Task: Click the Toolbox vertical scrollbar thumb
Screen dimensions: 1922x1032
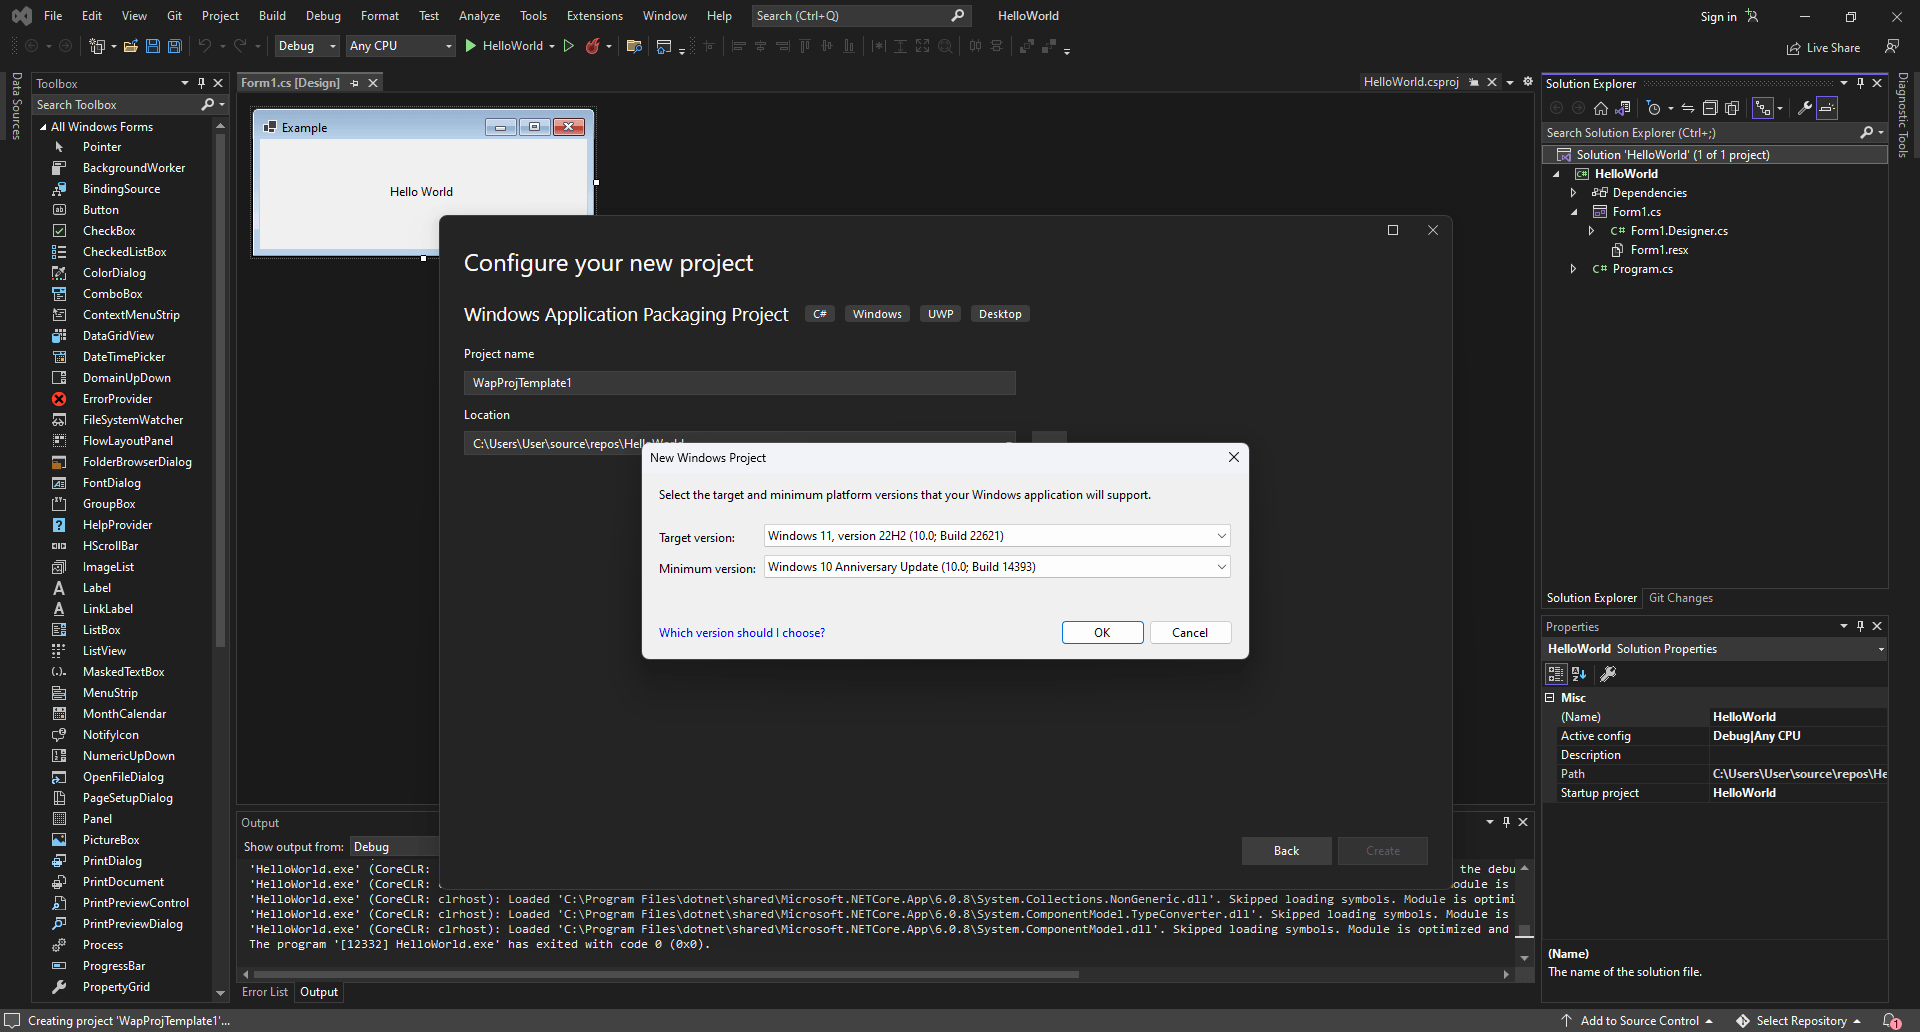Action: (220, 390)
